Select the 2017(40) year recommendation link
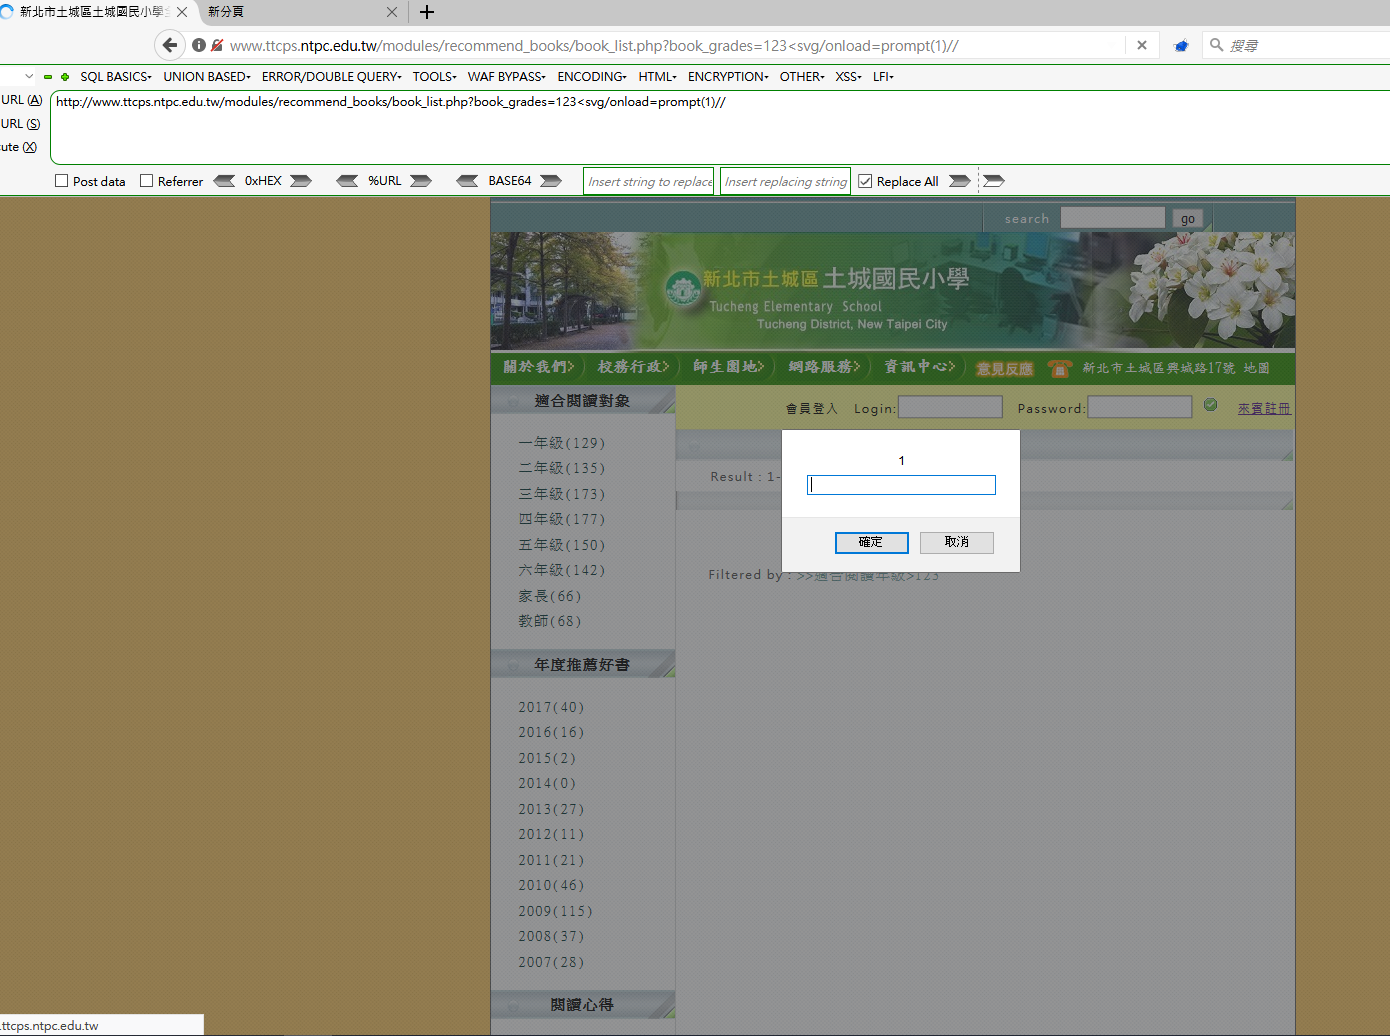The height and width of the screenshot is (1036, 1390). pos(551,707)
